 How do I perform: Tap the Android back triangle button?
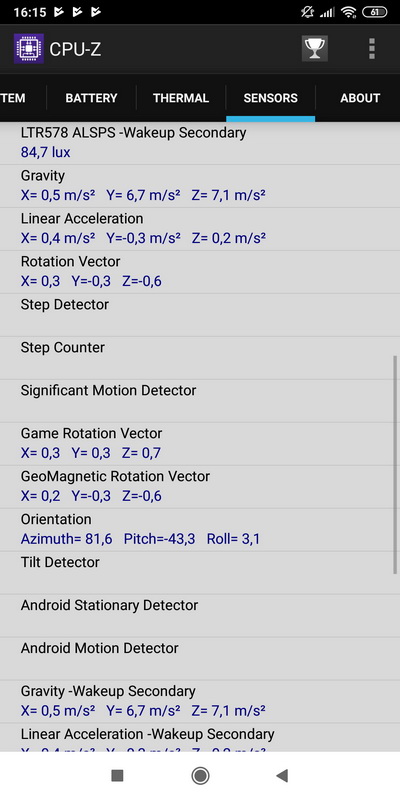282,776
